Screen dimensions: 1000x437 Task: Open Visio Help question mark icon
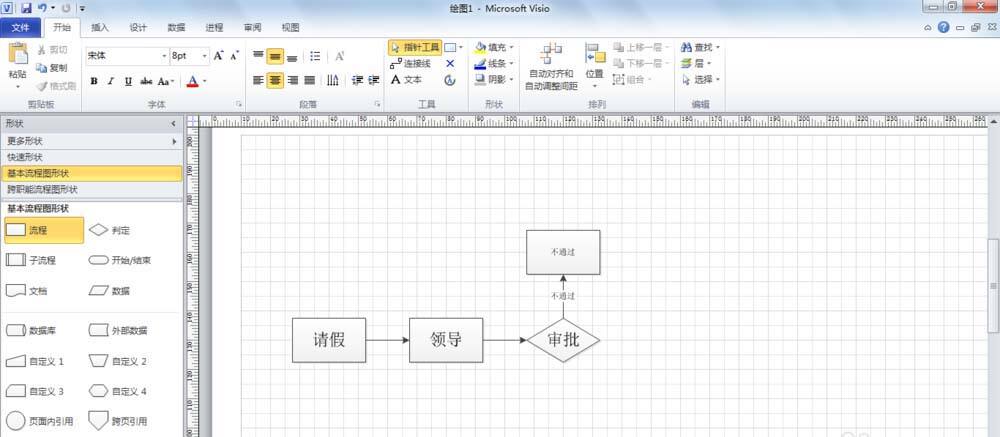944,27
